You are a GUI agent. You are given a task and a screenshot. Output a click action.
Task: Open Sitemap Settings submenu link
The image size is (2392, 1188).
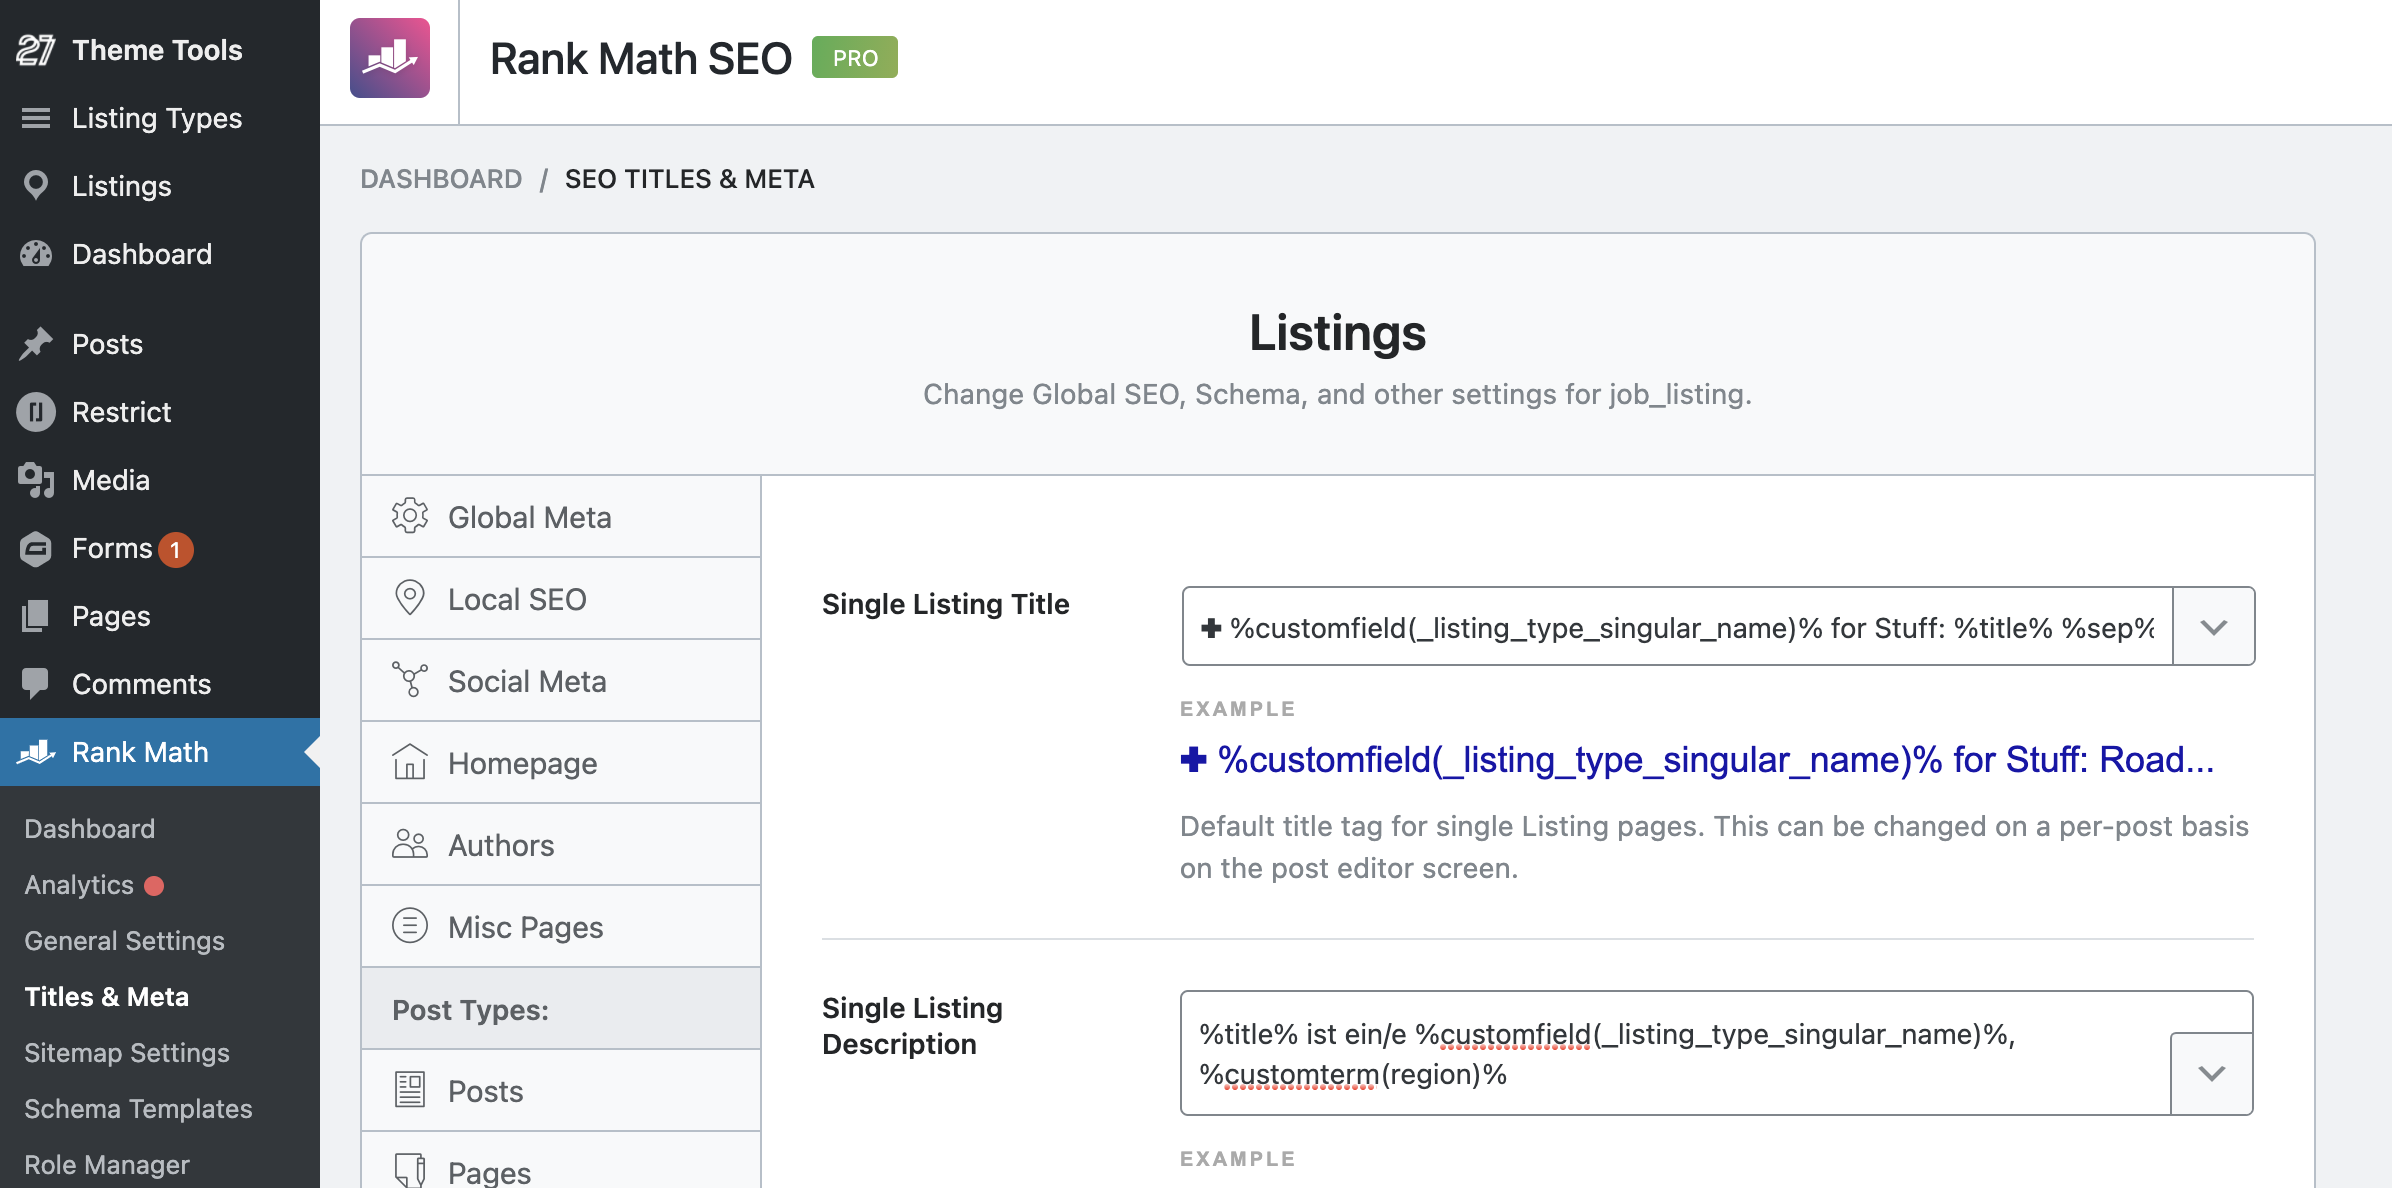click(x=127, y=1053)
